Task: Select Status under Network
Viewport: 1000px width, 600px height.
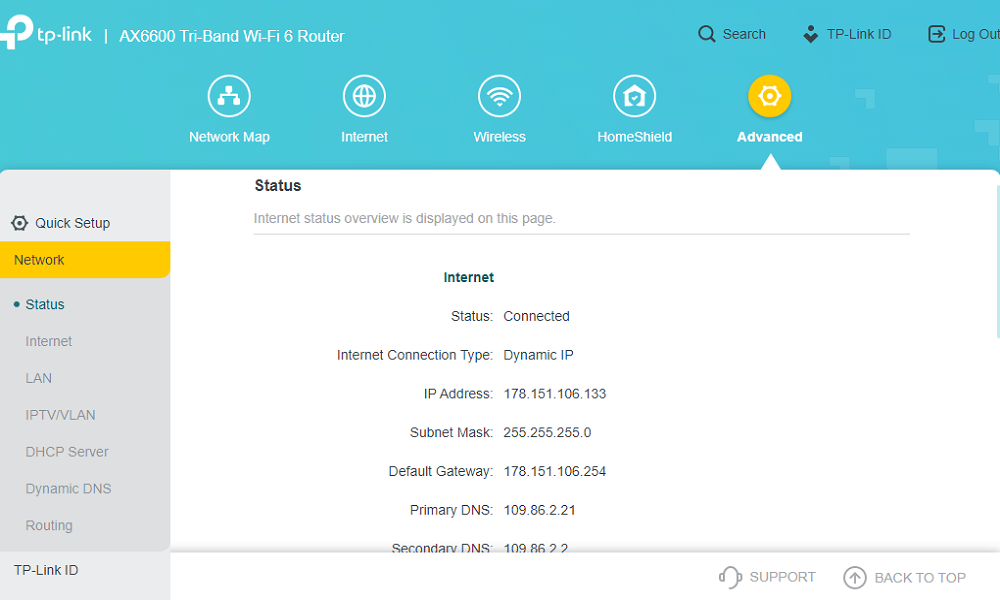Action: click(x=45, y=304)
